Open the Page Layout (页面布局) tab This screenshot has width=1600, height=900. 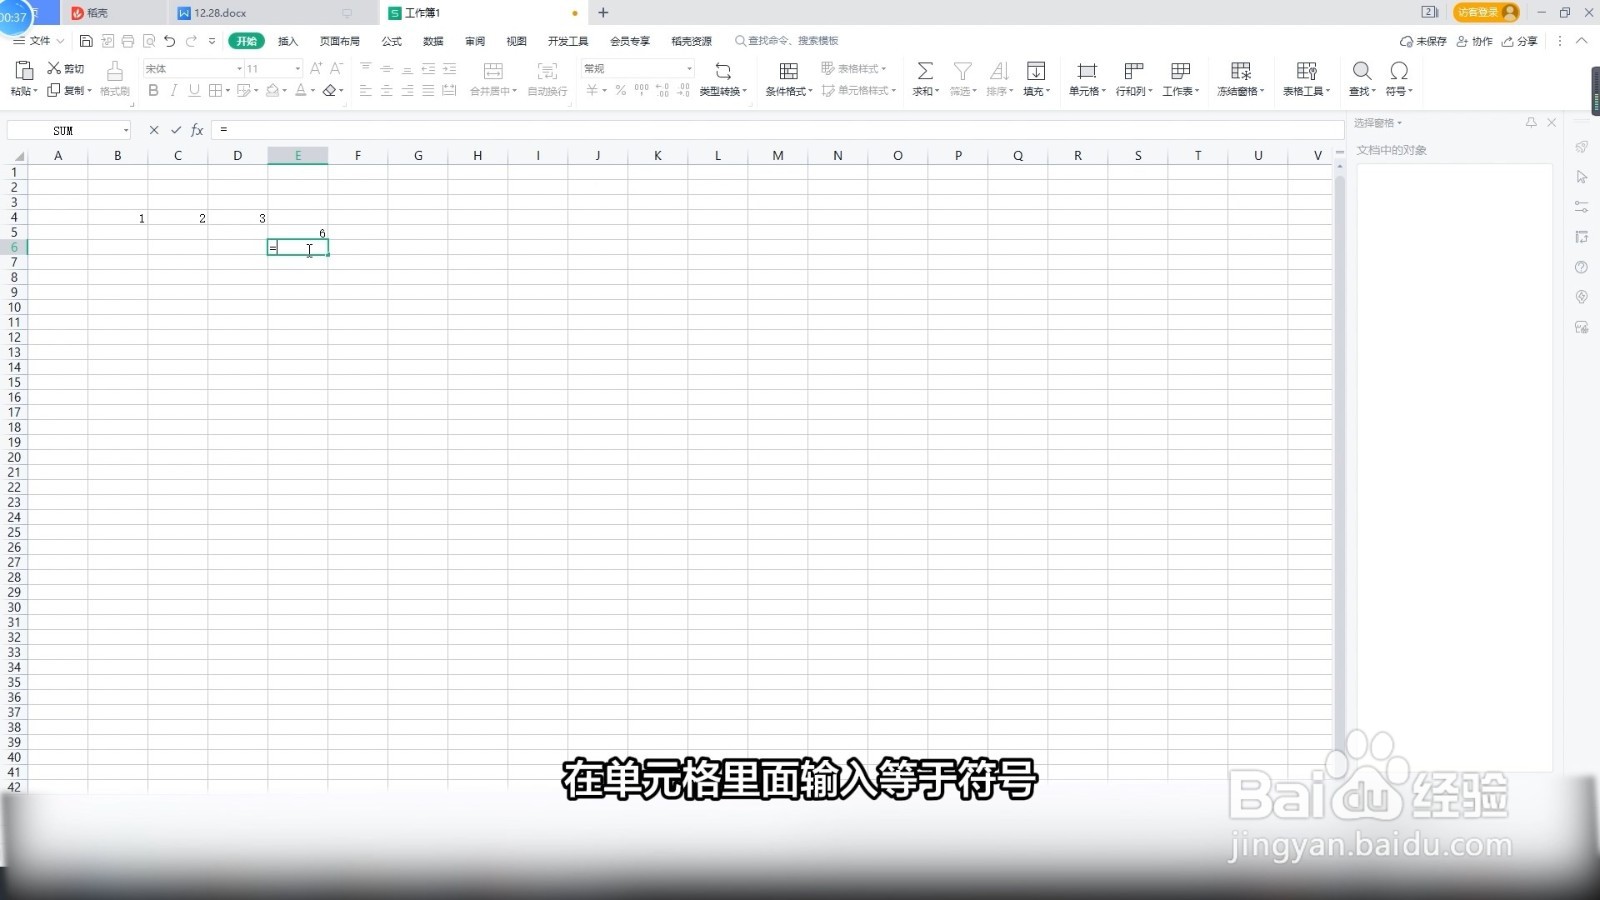click(x=340, y=41)
